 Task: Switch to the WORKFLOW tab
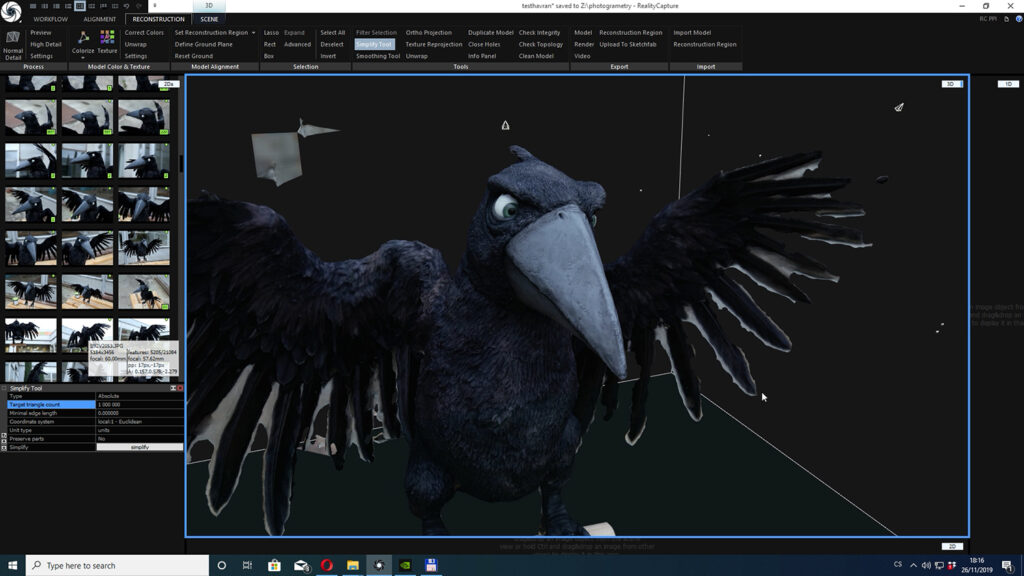(x=51, y=19)
